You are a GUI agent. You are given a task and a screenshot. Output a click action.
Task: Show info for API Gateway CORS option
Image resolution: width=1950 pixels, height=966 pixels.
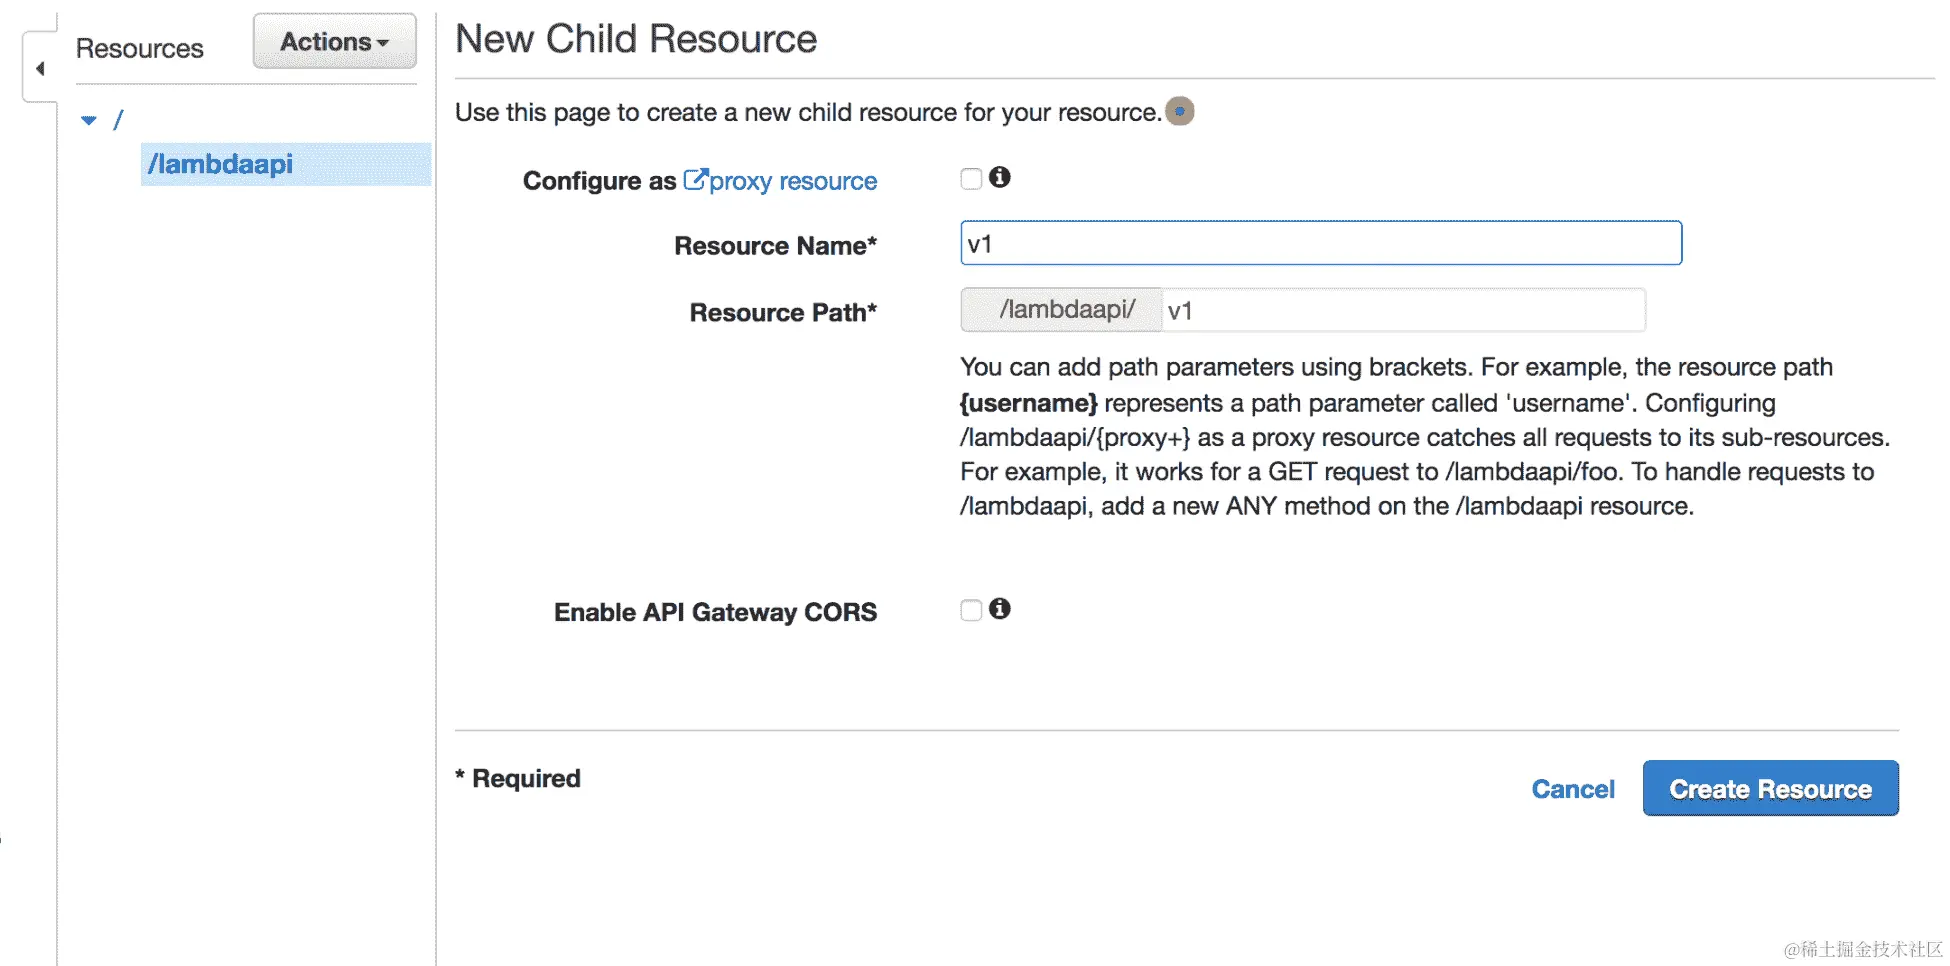tap(1000, 608)
